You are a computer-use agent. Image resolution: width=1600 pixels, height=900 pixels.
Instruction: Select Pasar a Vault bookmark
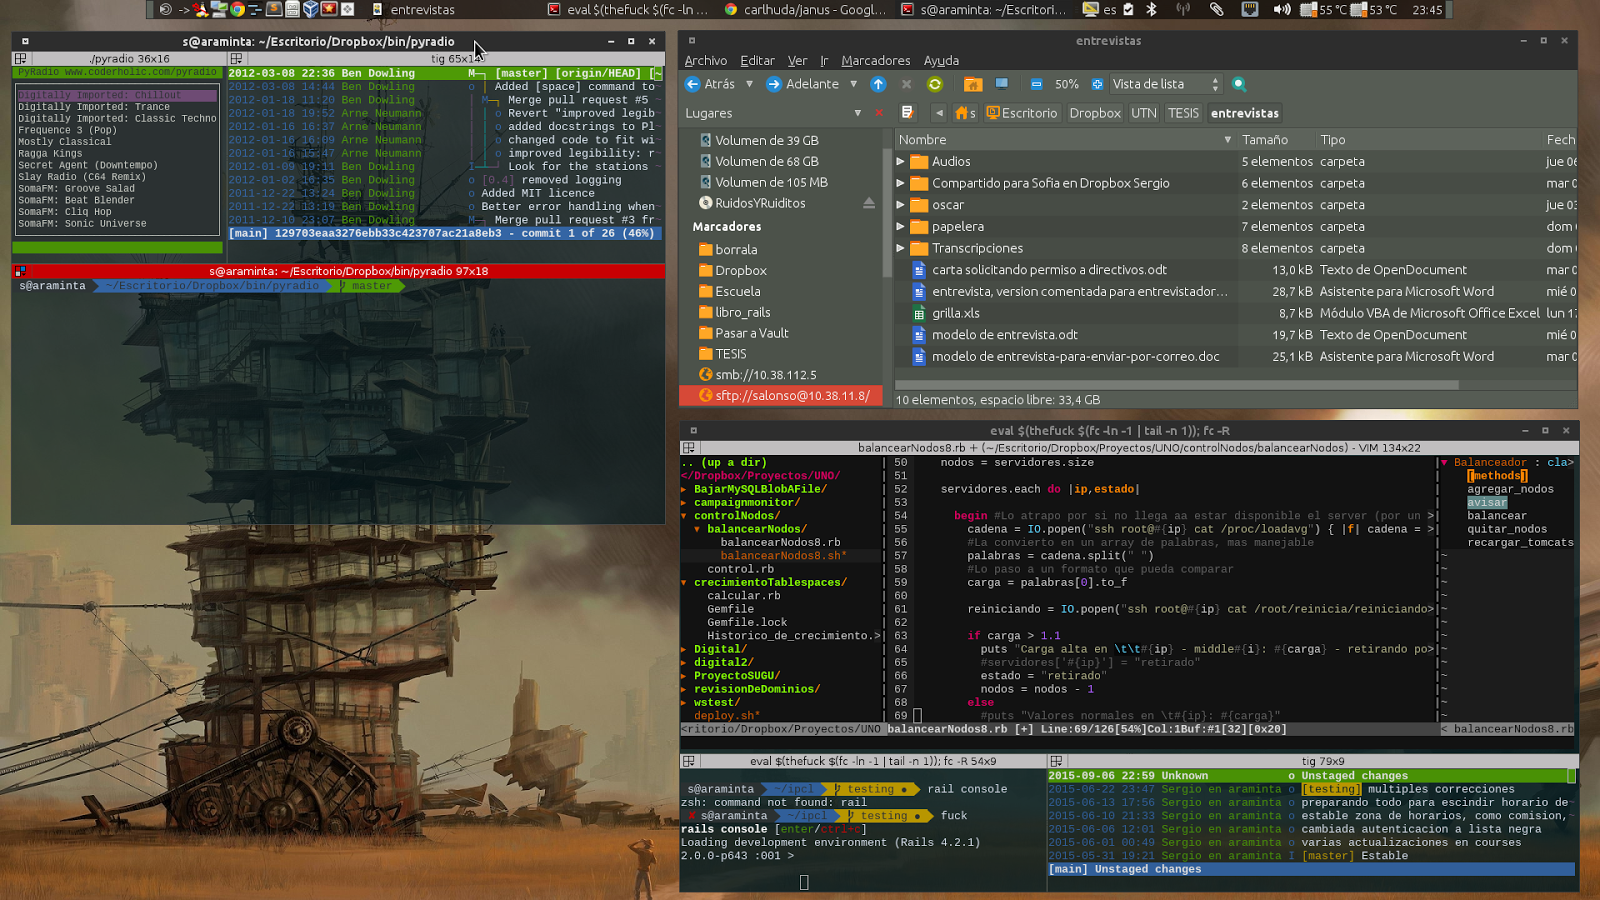click(751, 333)
